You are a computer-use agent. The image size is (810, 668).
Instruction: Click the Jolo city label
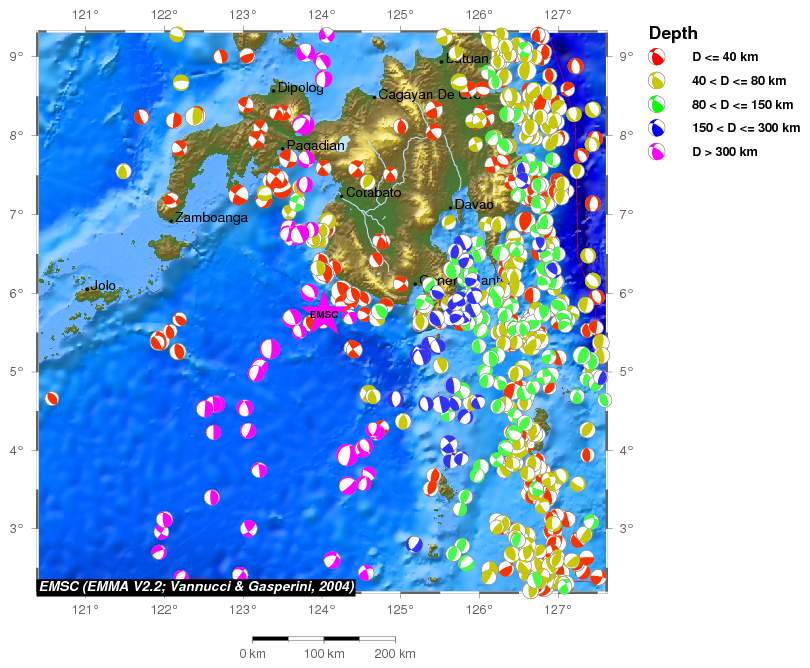[x=103, y=285]
